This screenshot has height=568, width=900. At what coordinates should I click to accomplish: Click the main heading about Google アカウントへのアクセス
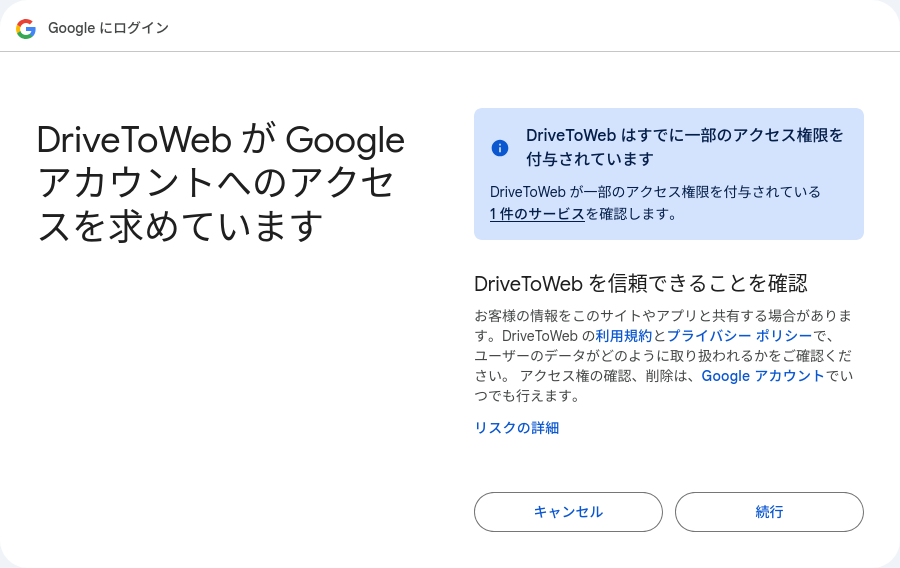coord(220,183)
